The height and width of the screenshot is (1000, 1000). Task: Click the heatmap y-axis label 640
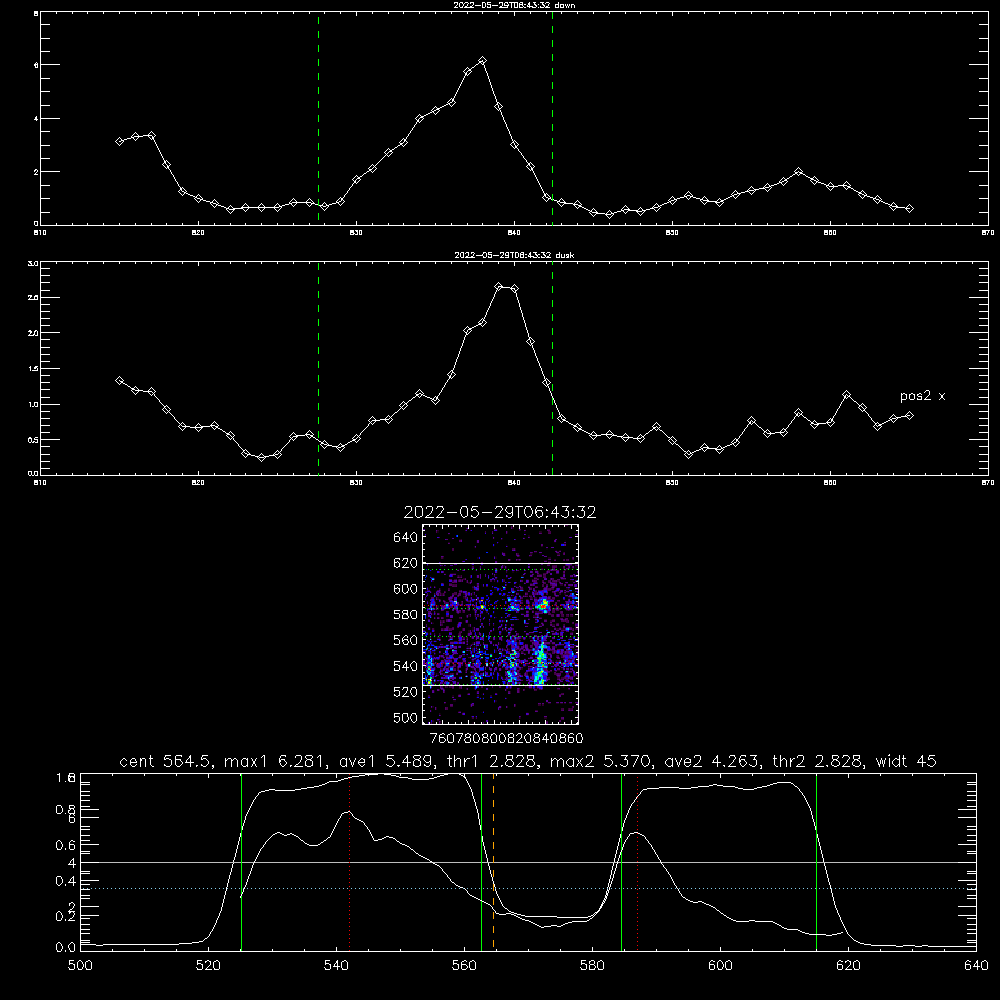tap(406, 538)
